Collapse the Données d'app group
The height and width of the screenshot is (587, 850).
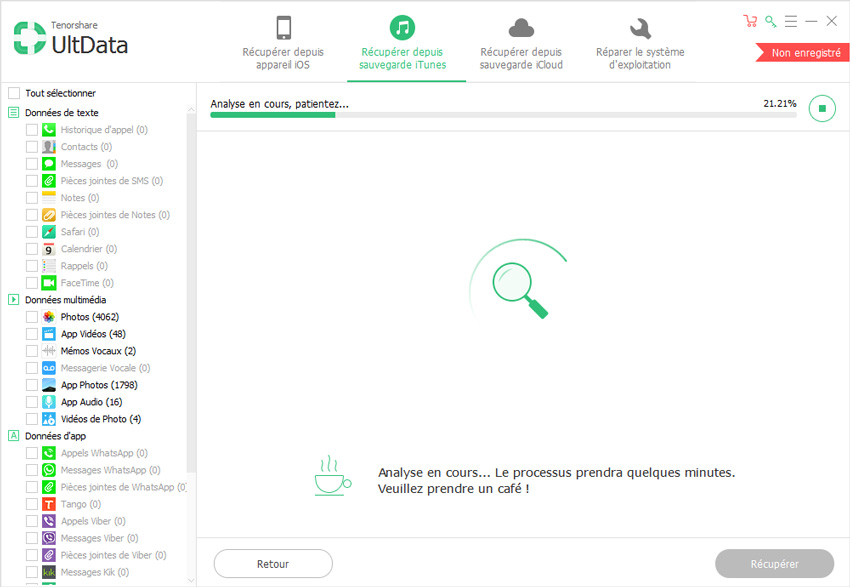coord(14,436)
